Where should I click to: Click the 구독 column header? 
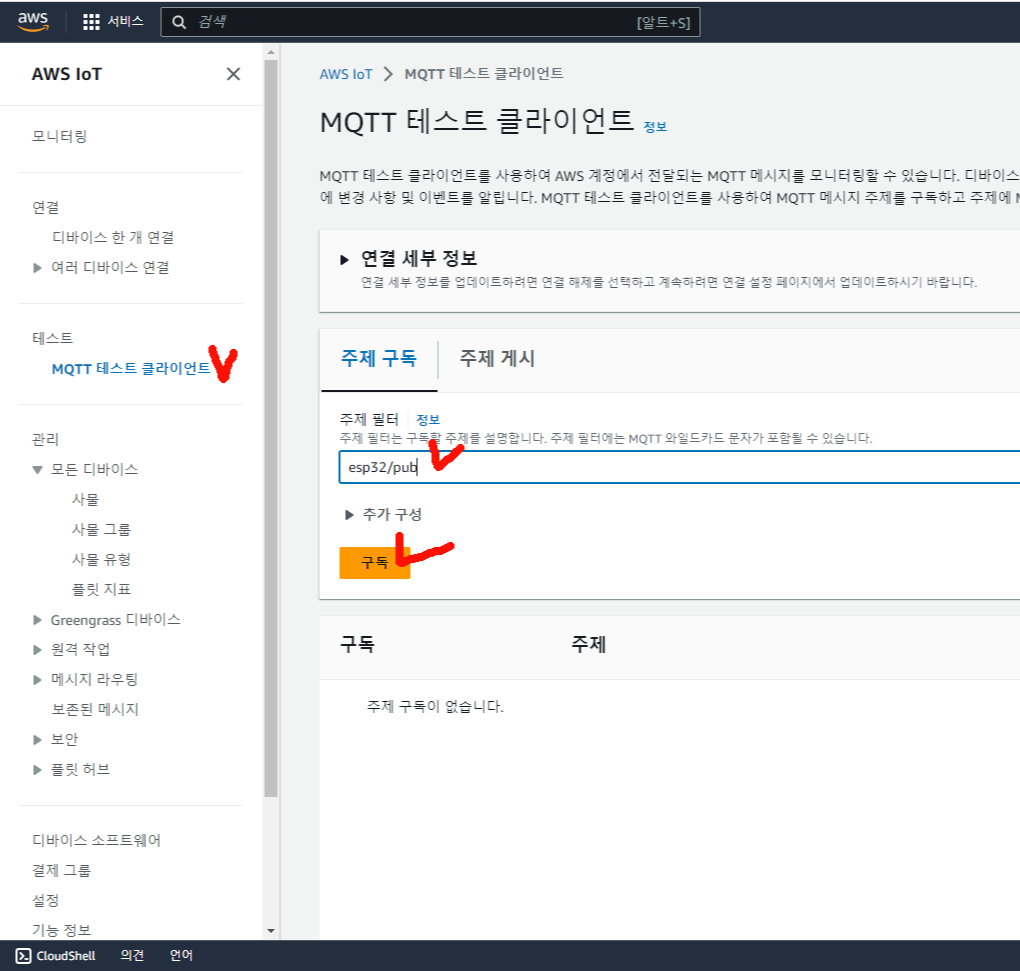point(357,645)
